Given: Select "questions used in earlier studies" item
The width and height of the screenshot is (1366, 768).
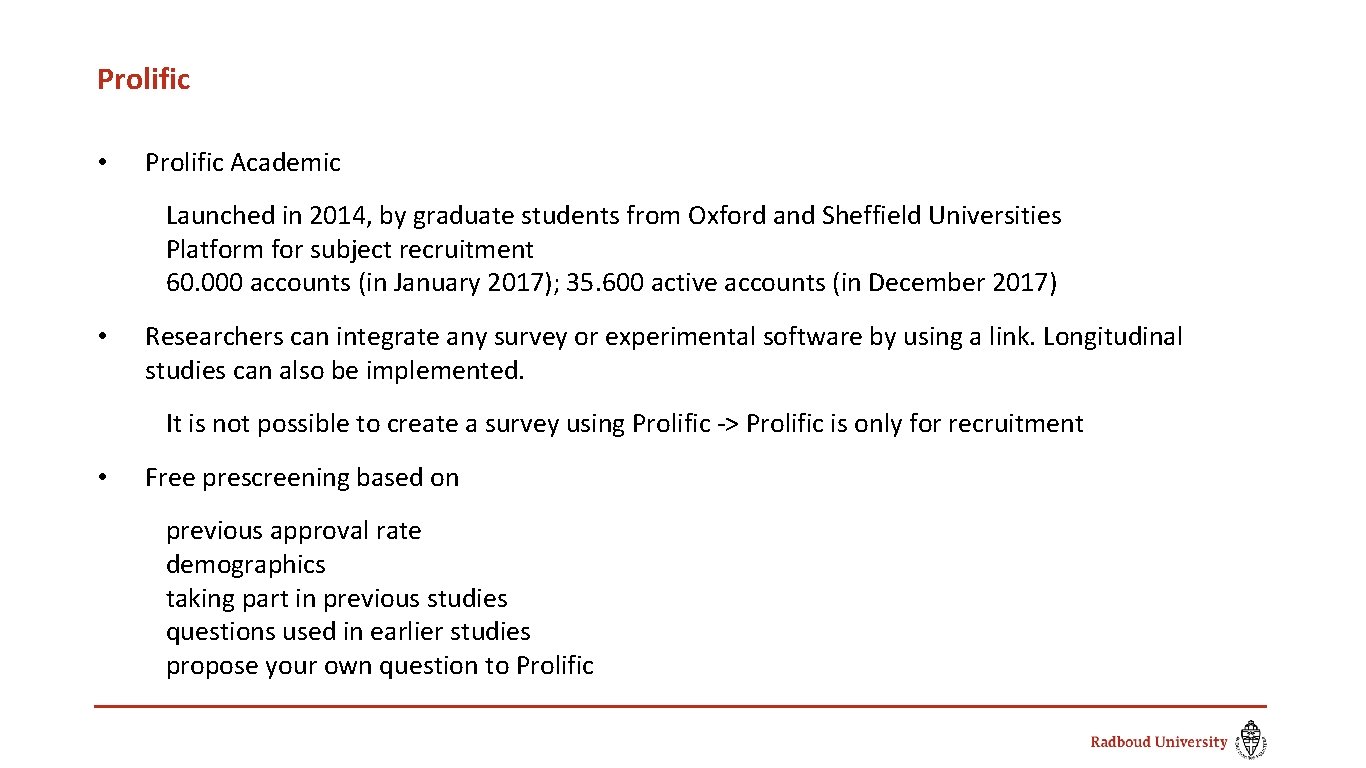Looking at the screenshot, I should pyautogui.click(x=348, y=632).
